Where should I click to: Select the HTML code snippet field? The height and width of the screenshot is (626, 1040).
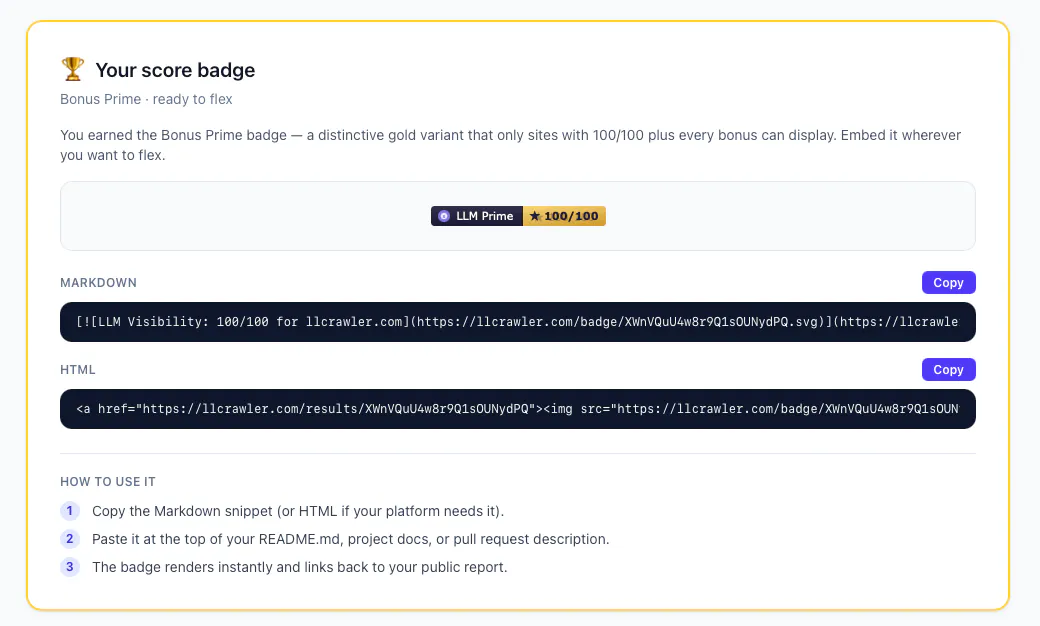point(517,409)
